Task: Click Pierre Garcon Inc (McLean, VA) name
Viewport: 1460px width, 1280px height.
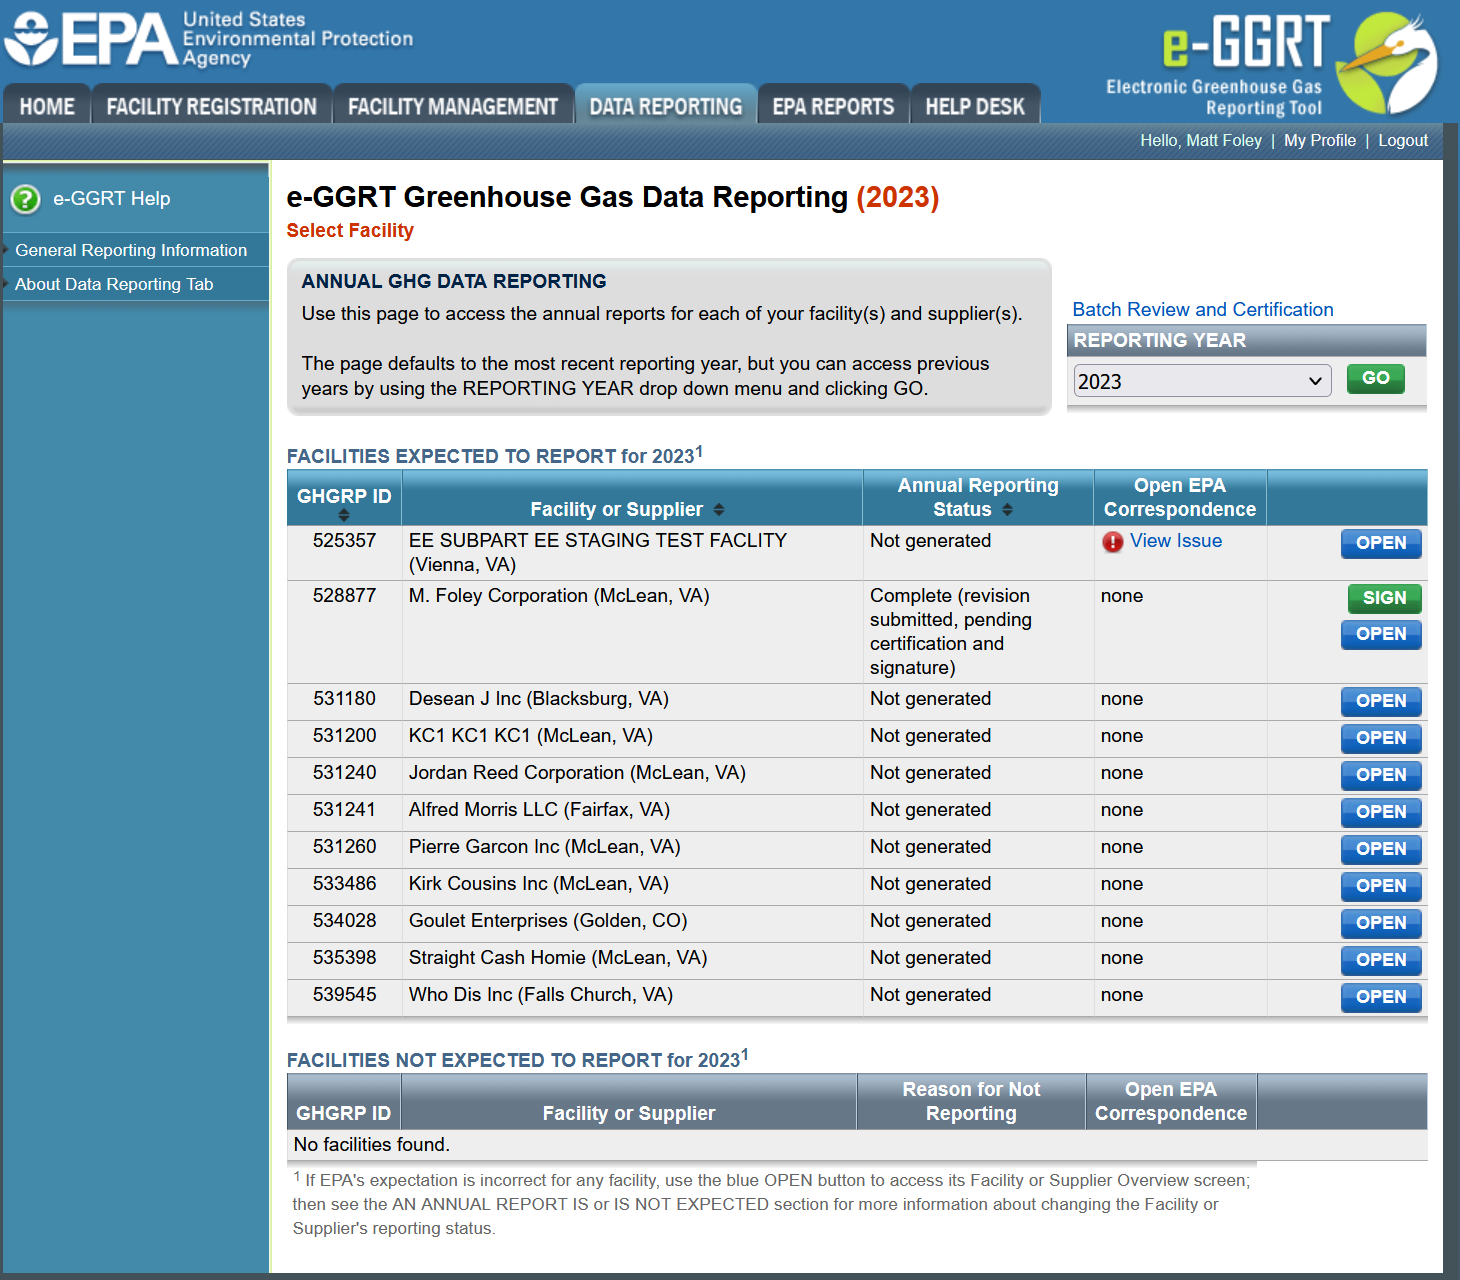Action: coord(545,847)
